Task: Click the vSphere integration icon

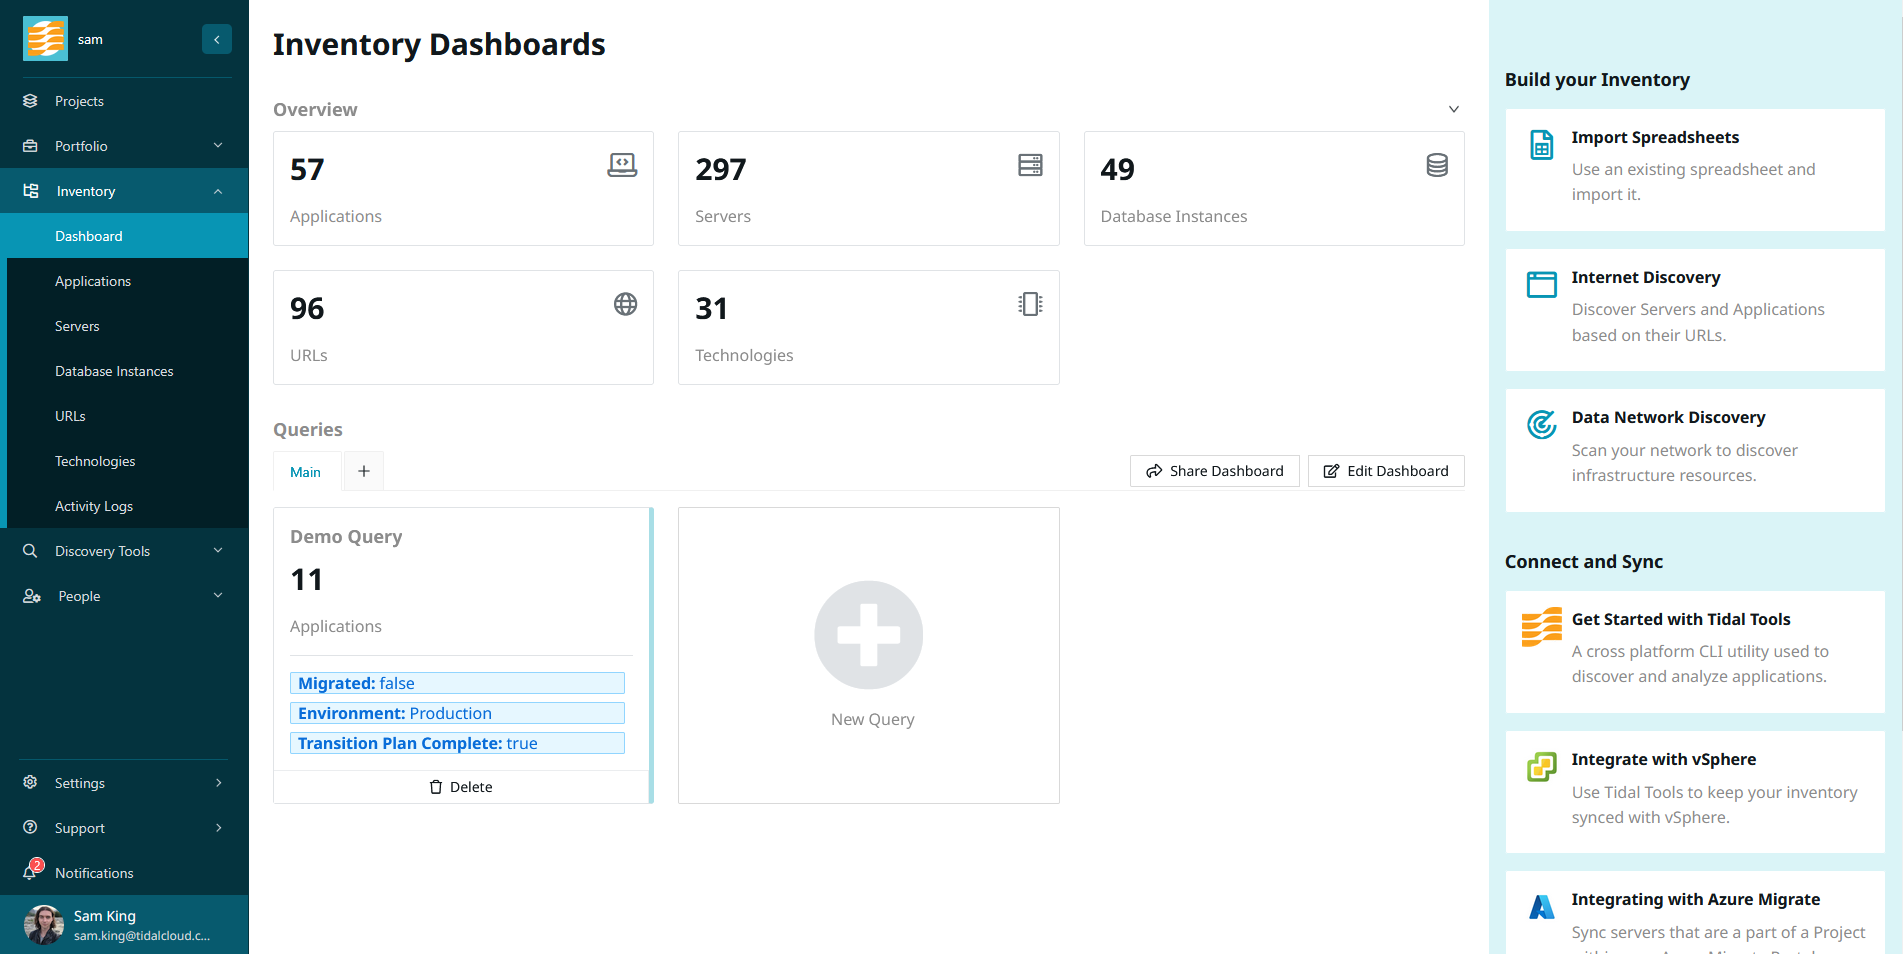Action: tap(1541, 767)
